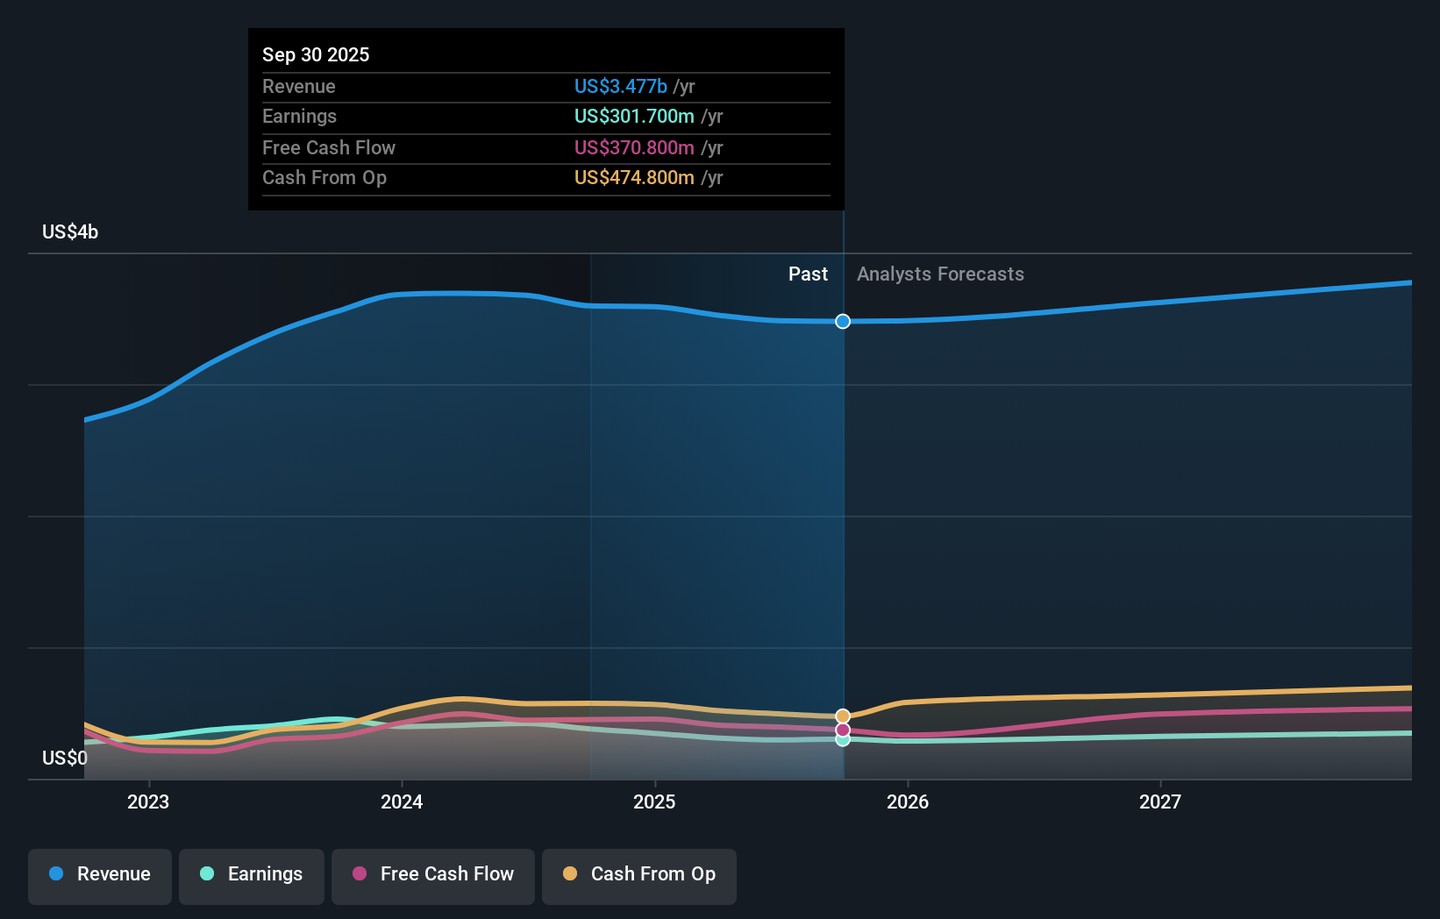Click the blue Revenue data point marker
Image resolution: width=1440 pixels, height=919 pixels.
click(843, 321)
